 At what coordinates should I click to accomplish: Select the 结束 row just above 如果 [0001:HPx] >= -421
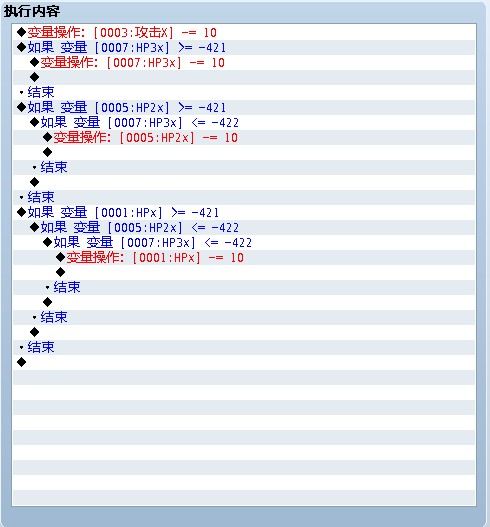244,197
